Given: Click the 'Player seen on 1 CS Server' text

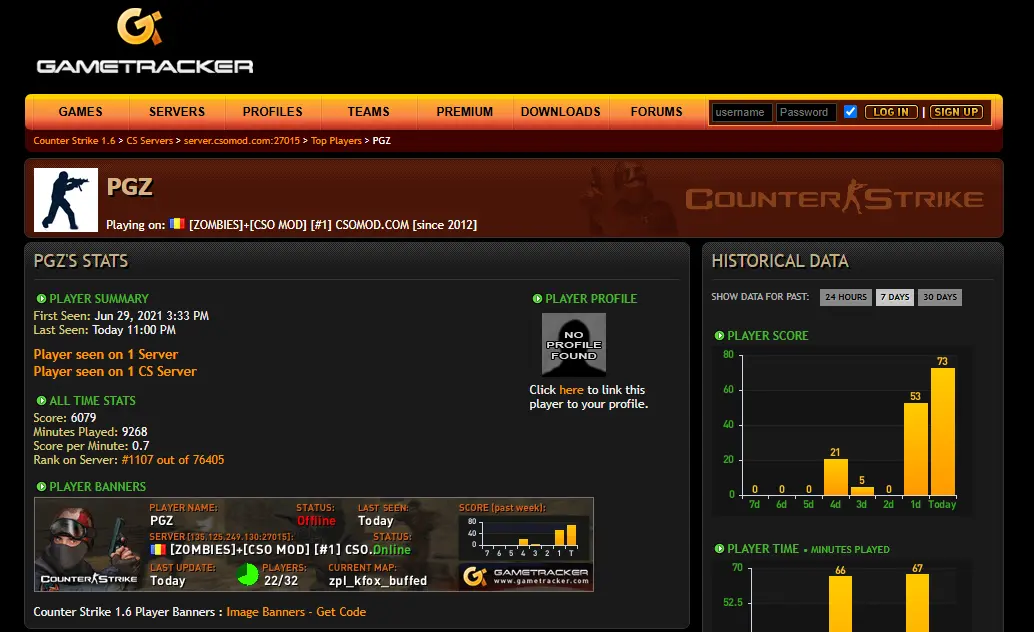Looking at the screenshot, I should [115, 371].
